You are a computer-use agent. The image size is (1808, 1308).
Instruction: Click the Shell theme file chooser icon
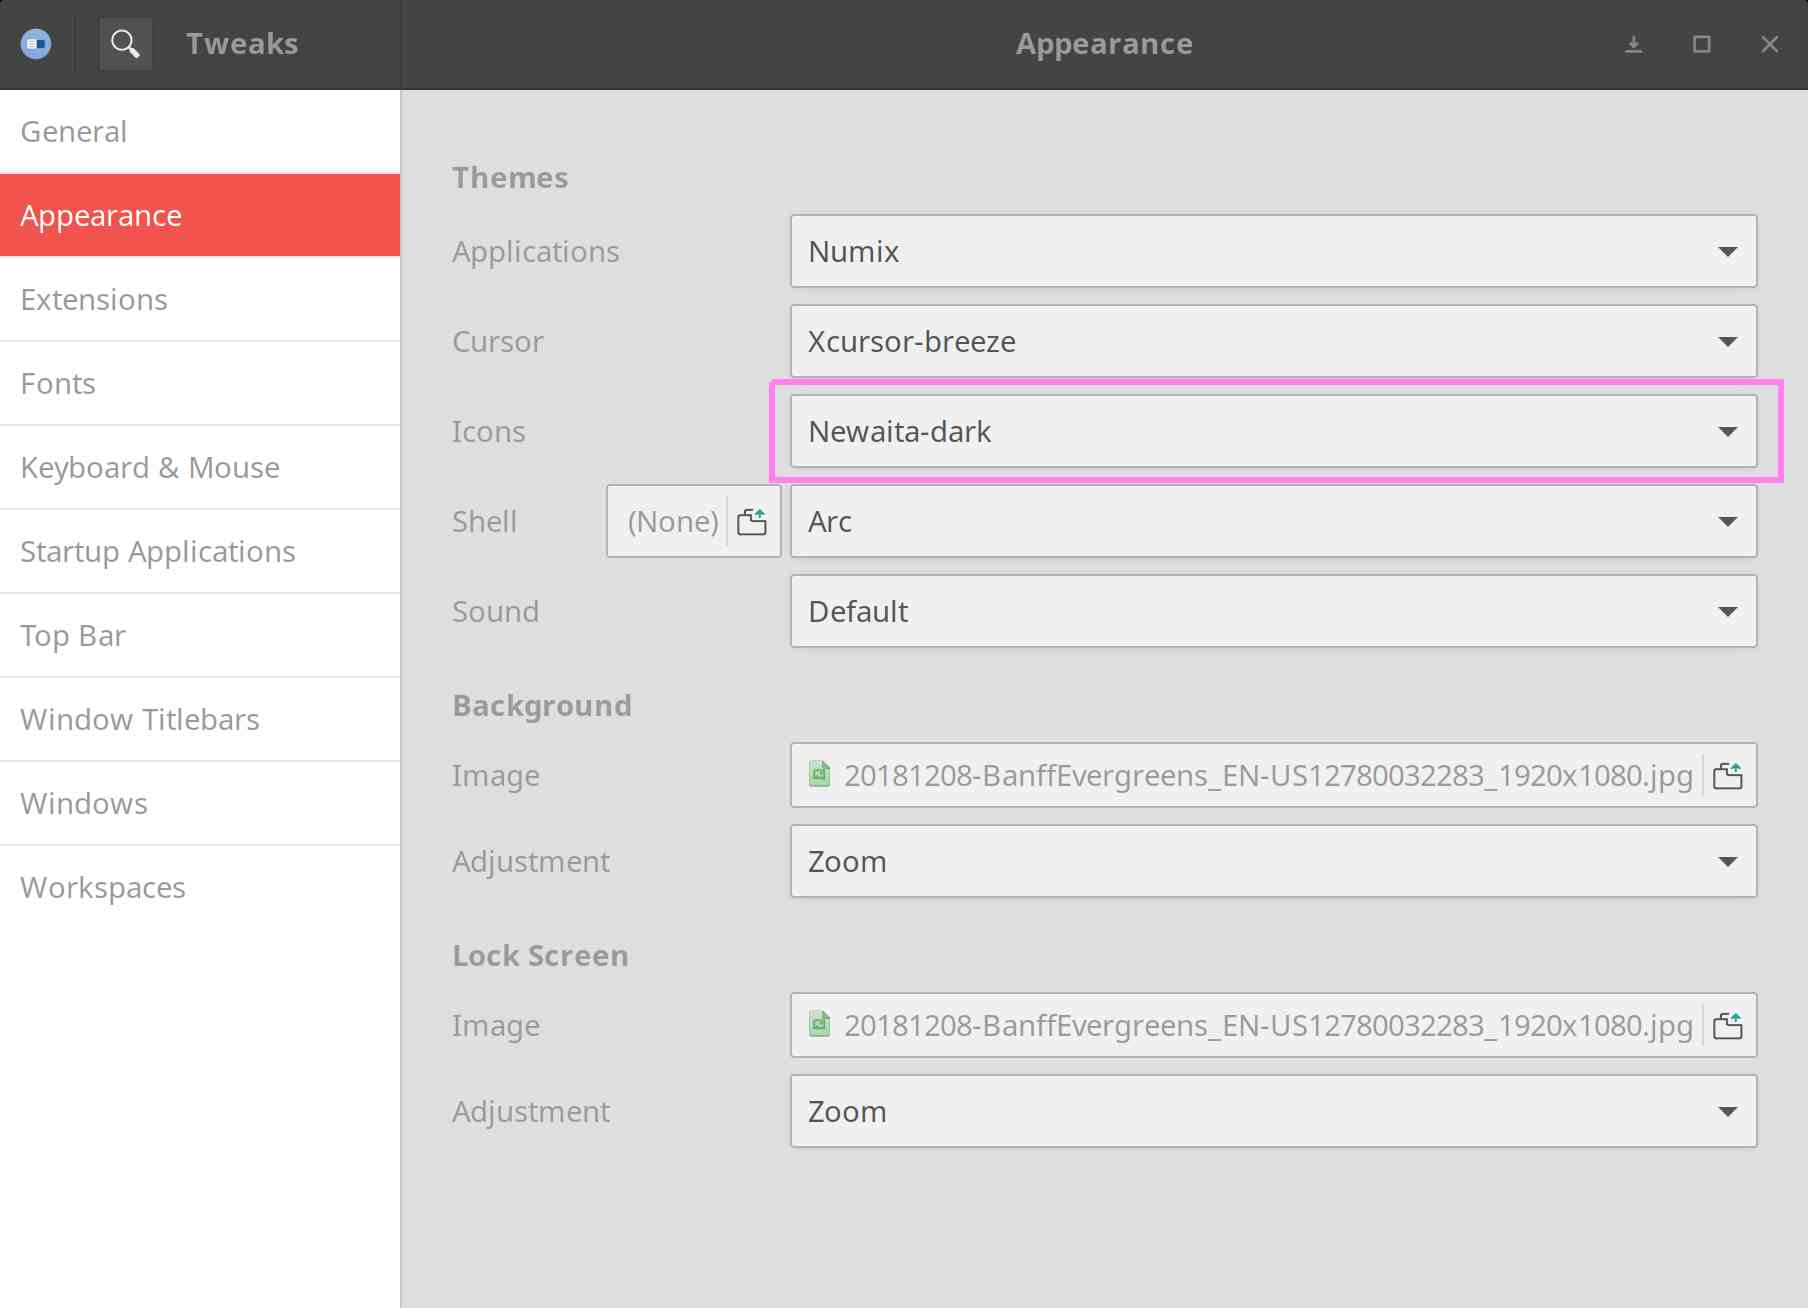click(752, 521)
